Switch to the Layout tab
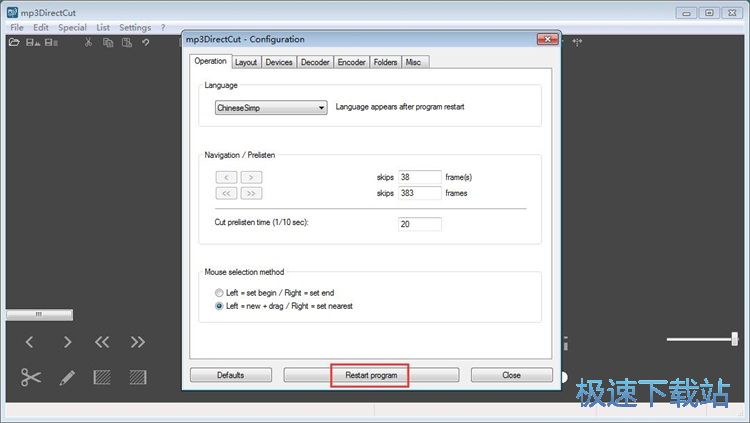Viewport: 750px width, 423px height. [x=246, y=62]
